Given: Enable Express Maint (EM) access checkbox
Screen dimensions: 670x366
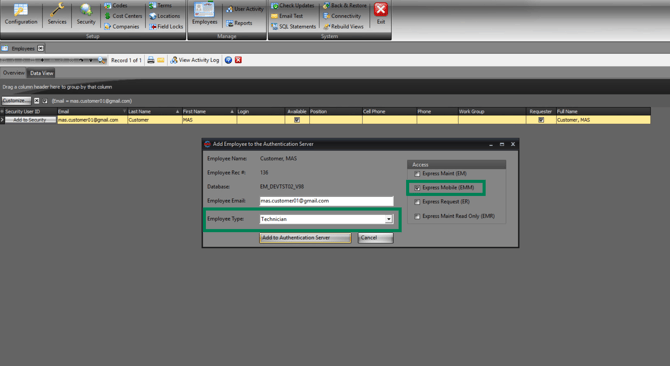Looking at the screenshot, I should 417,174.
